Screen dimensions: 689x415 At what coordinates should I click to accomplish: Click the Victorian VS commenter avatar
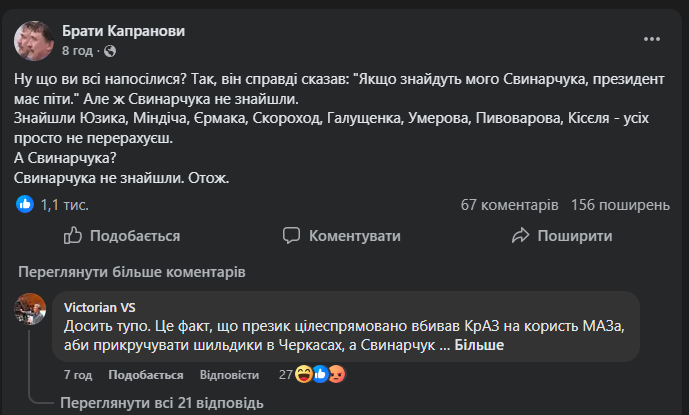(31, 308)
